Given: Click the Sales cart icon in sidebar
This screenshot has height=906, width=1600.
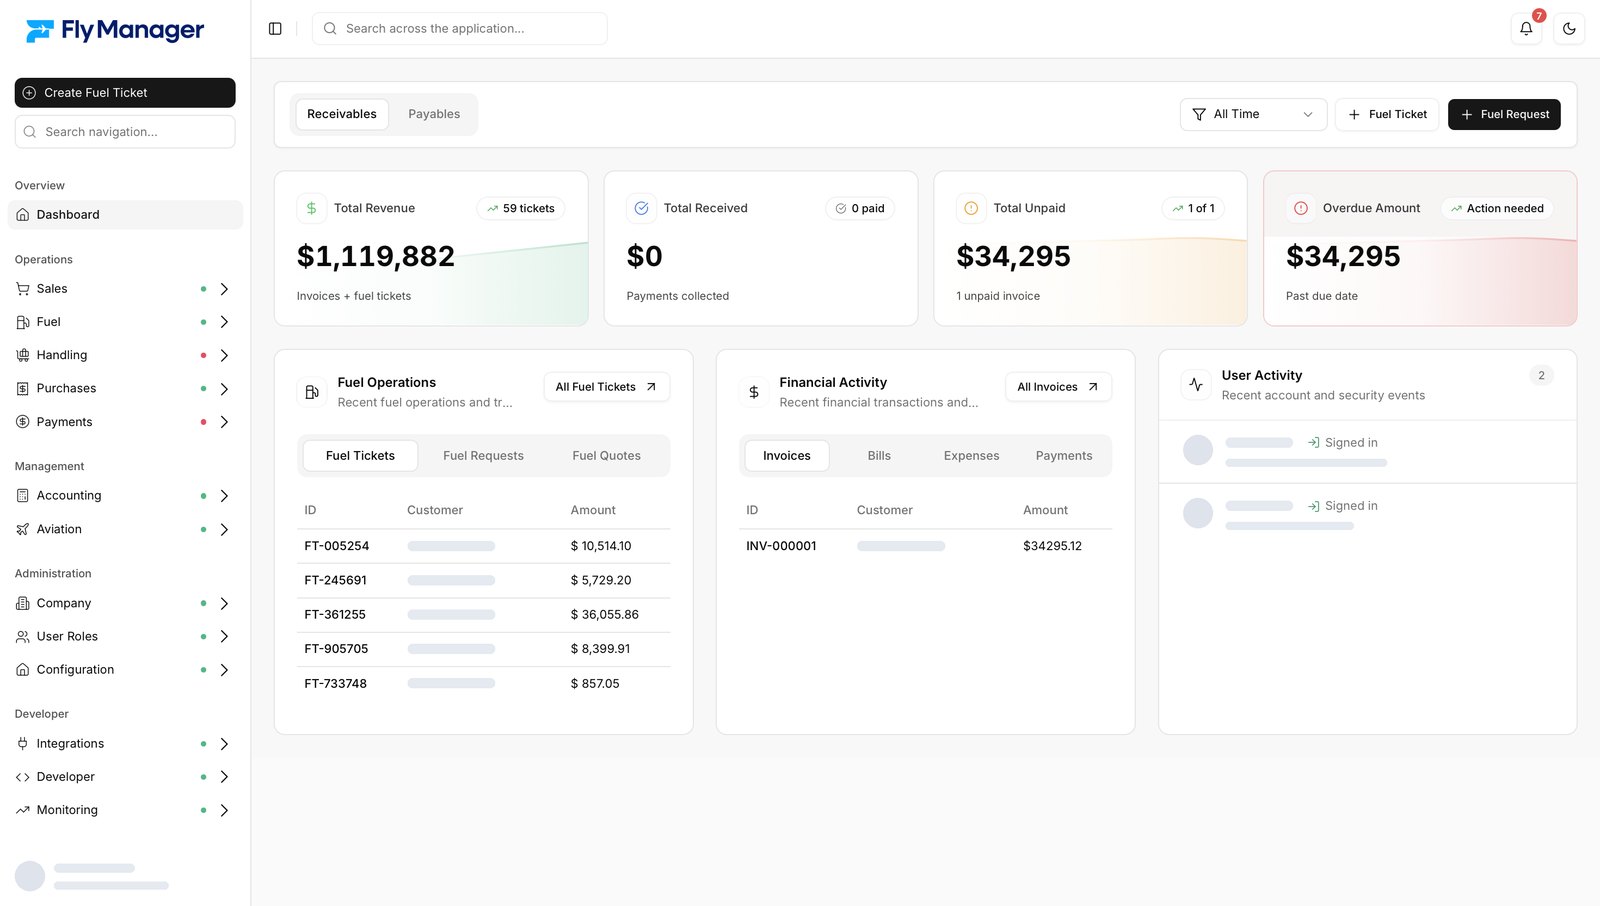Looking at the screenshot, I should pos(23,289).
